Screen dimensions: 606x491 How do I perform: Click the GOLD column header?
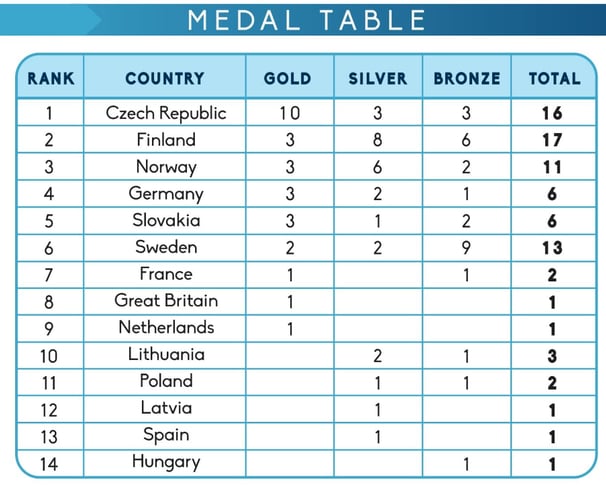[x=288, y=78]
